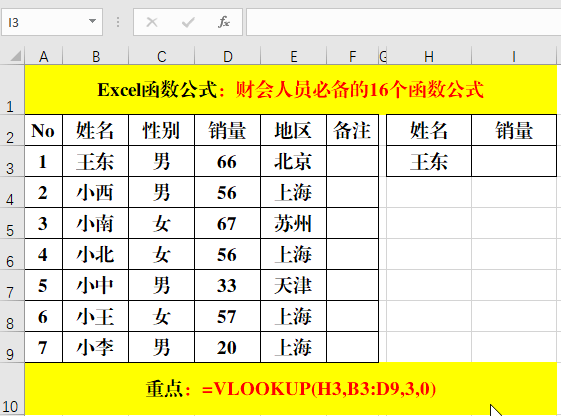
Task: Select row 9 header
Action: [12, 347]
